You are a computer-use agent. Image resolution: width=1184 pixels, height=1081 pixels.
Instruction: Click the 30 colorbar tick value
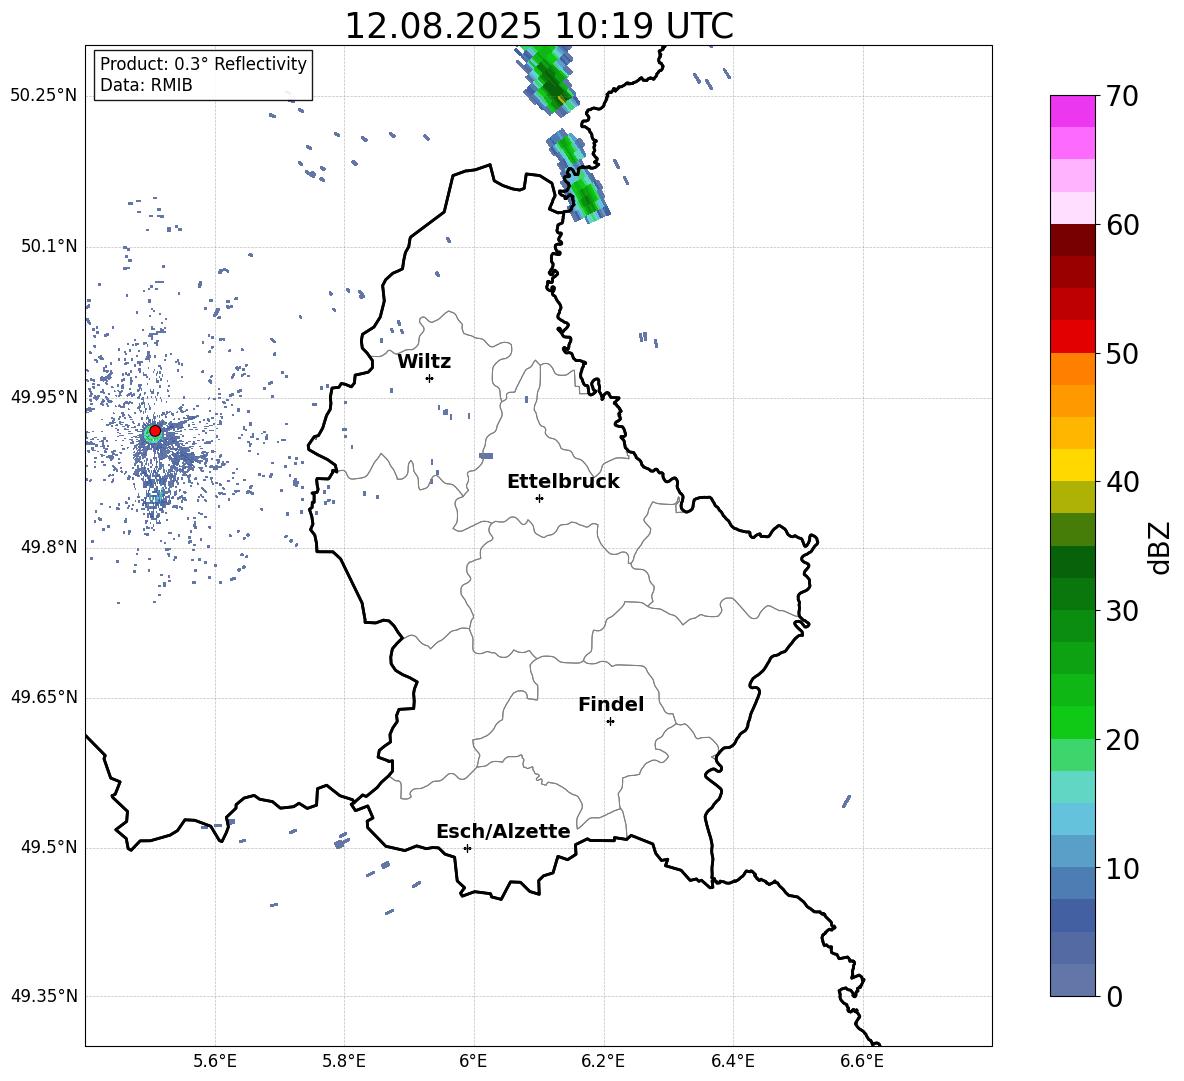coord(1122,611)
